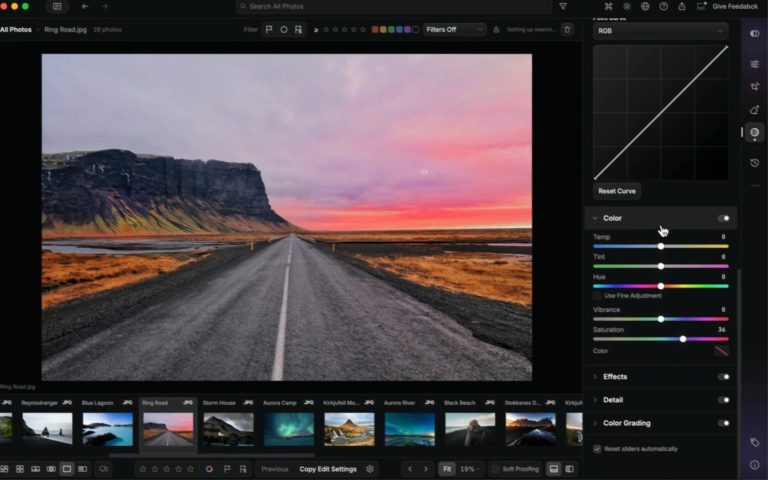Mark photo as rejected in bottom toolbar
Image resolution: width=768 pixels, height=480 pixels.
click(x=243, y=469)
